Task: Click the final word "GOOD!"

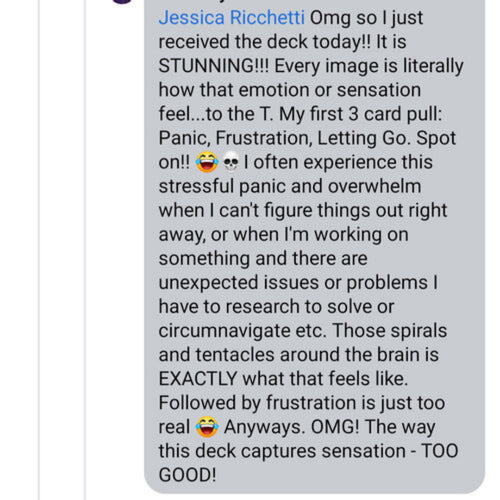Action: point(187,475)
